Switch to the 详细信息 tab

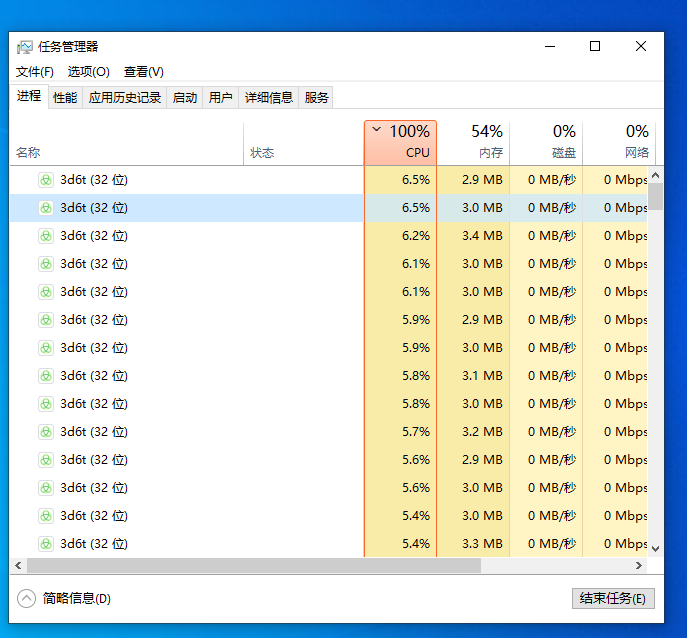point(269,97)
